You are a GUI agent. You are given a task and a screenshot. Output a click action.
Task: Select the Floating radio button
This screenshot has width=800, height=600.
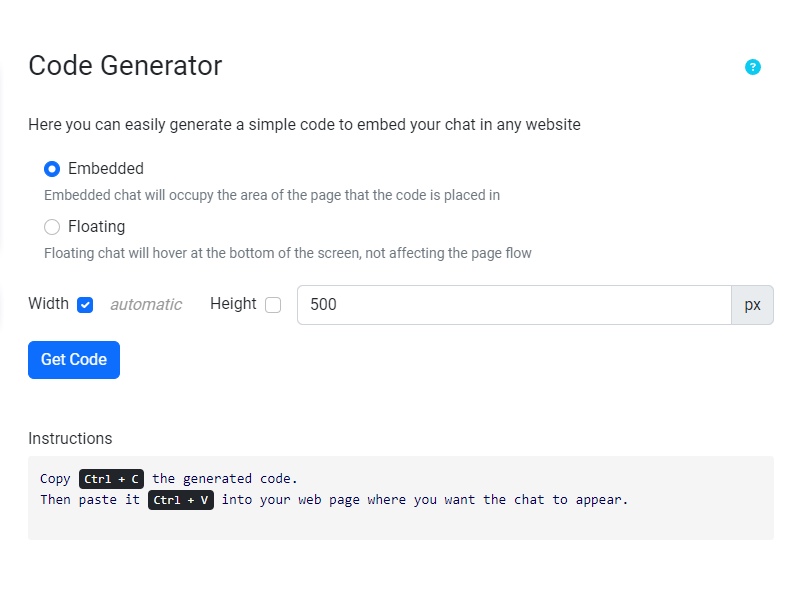coord(52,227)
